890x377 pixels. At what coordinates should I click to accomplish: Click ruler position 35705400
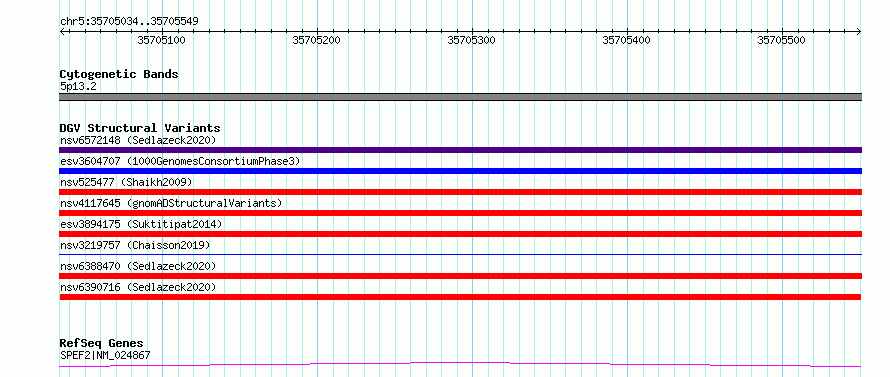(x=627, y=40)
